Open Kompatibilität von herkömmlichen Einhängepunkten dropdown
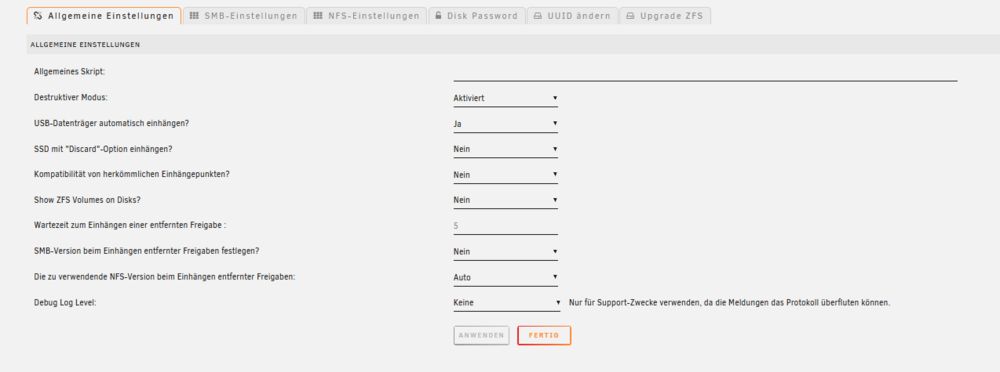 click(506, 175)
